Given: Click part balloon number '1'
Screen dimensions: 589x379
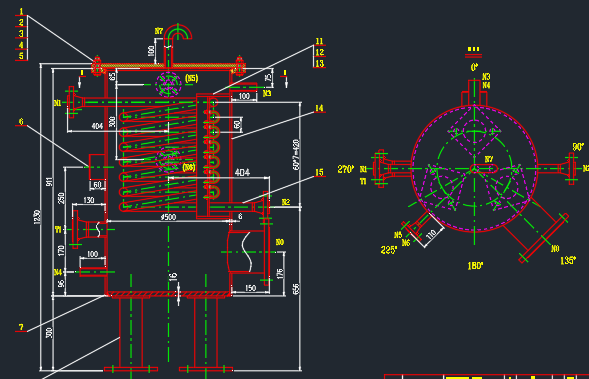Looking at the screenshot, I should tap(21, 12).
